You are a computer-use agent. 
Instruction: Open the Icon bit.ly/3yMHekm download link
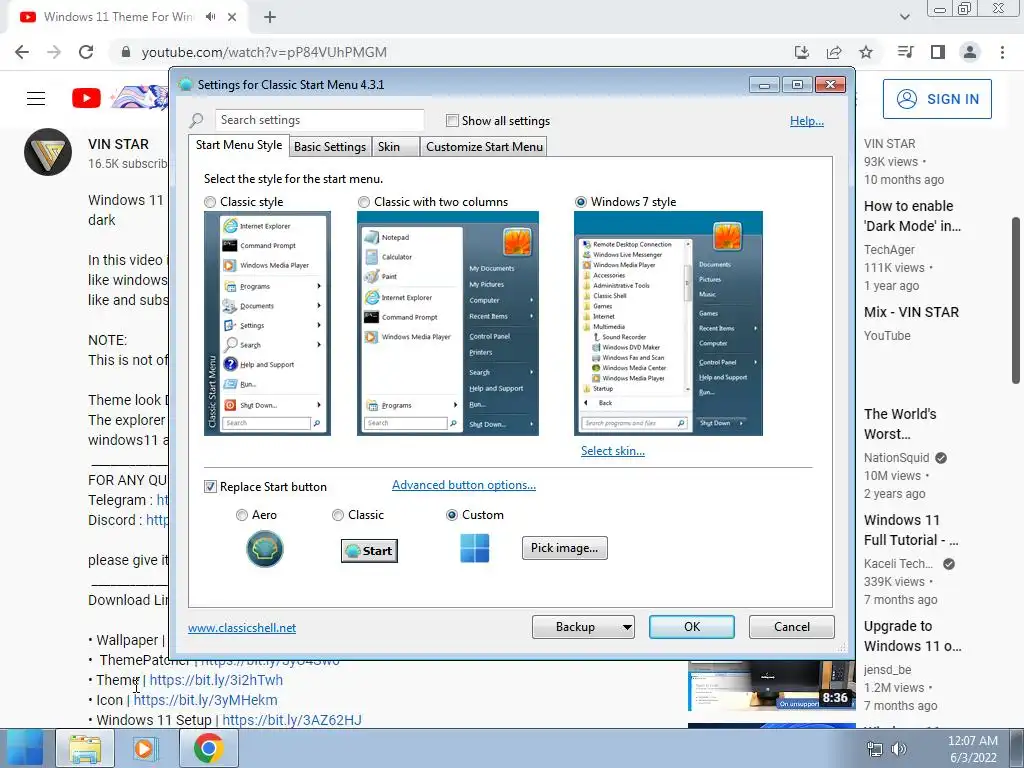[x=205, y=700]
